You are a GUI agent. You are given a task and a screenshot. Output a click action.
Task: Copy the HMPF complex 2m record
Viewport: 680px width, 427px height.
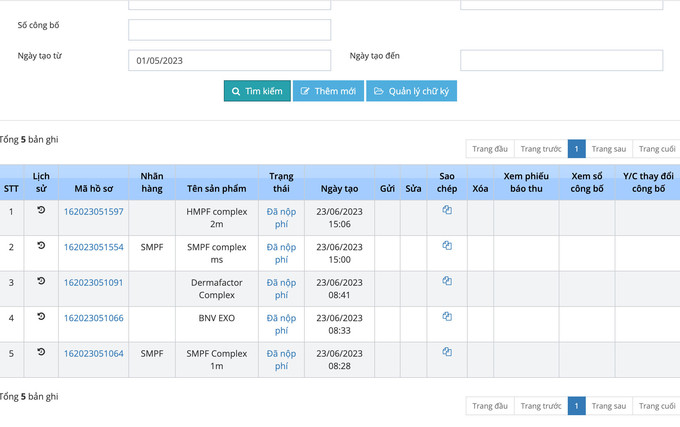coord(447,210)
